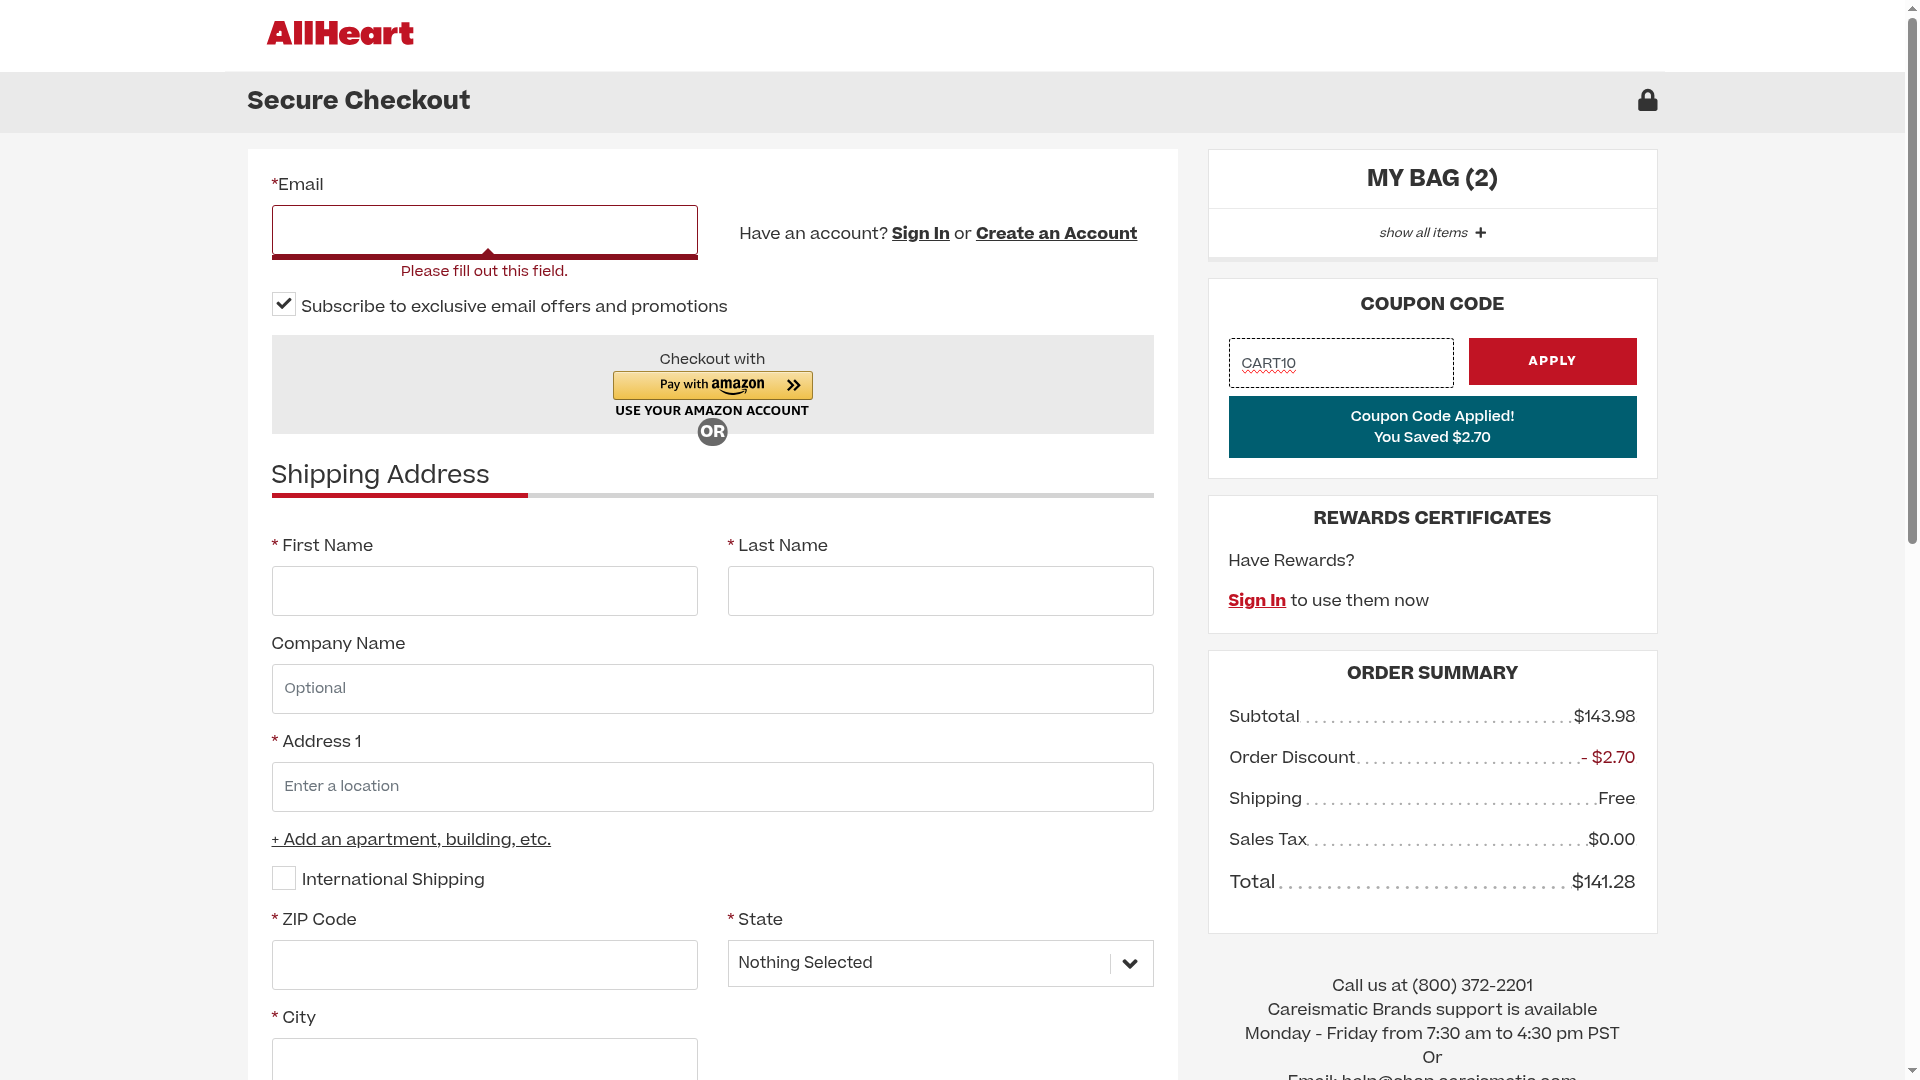
Task: Open the State dropdown
Action: tap(940, 963)
